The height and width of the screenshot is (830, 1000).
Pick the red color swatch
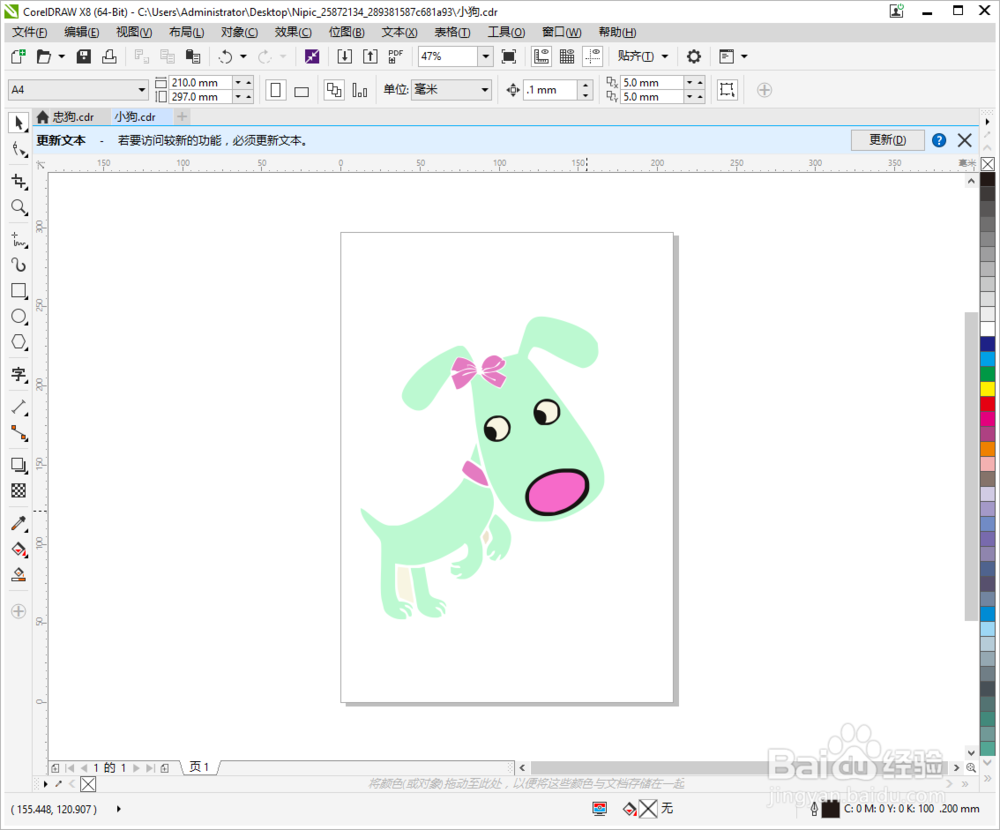pos(987,404)
